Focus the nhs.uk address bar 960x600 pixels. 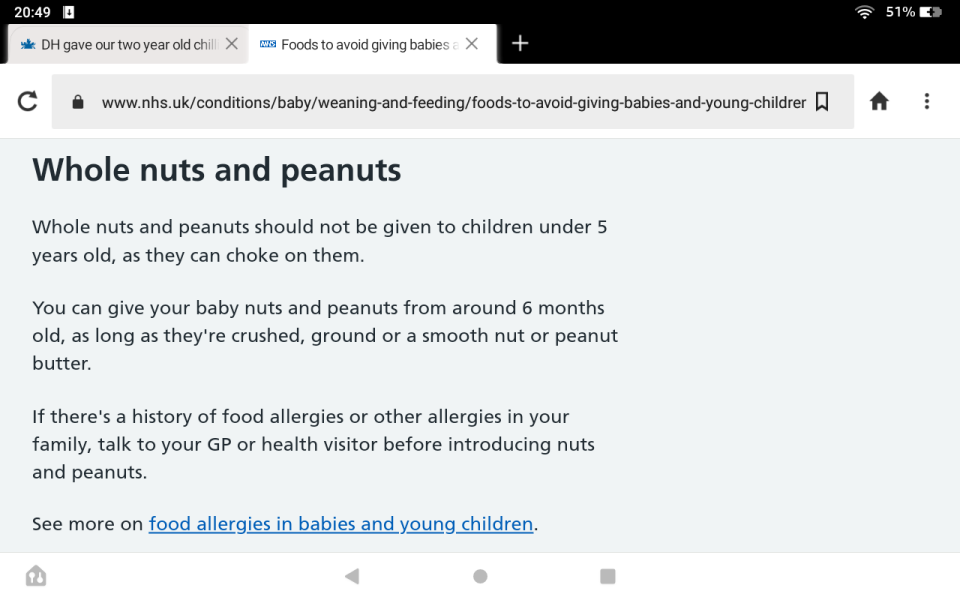click(453, 102)
